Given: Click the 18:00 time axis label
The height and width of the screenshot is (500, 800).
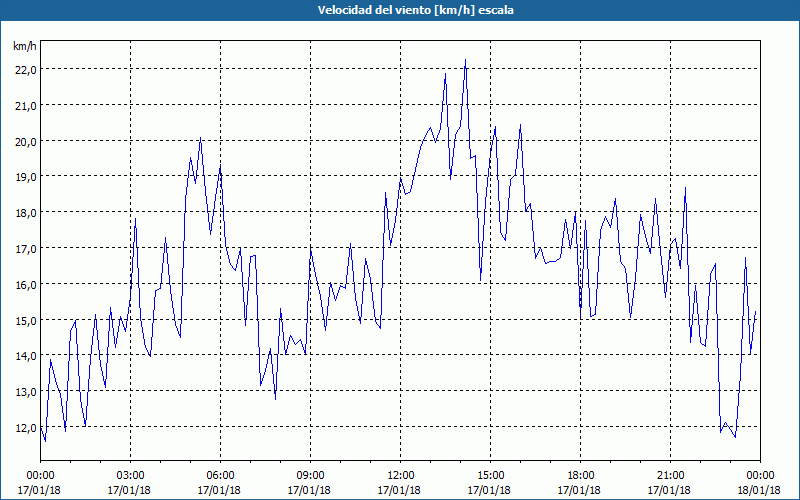Looking at the screenshot, I should pos(581,476).
